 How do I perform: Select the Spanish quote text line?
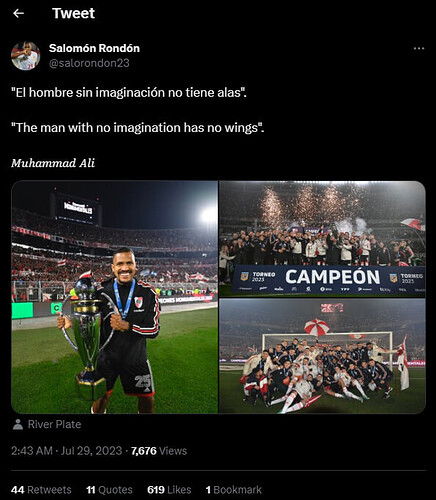coord(129,92)
